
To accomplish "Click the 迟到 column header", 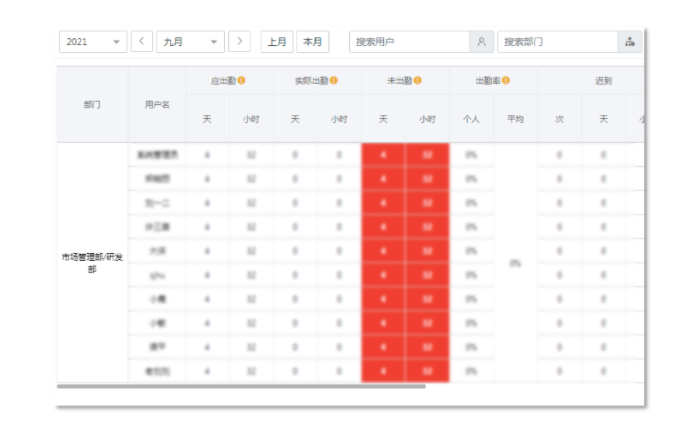I will [x=603, y=80].
